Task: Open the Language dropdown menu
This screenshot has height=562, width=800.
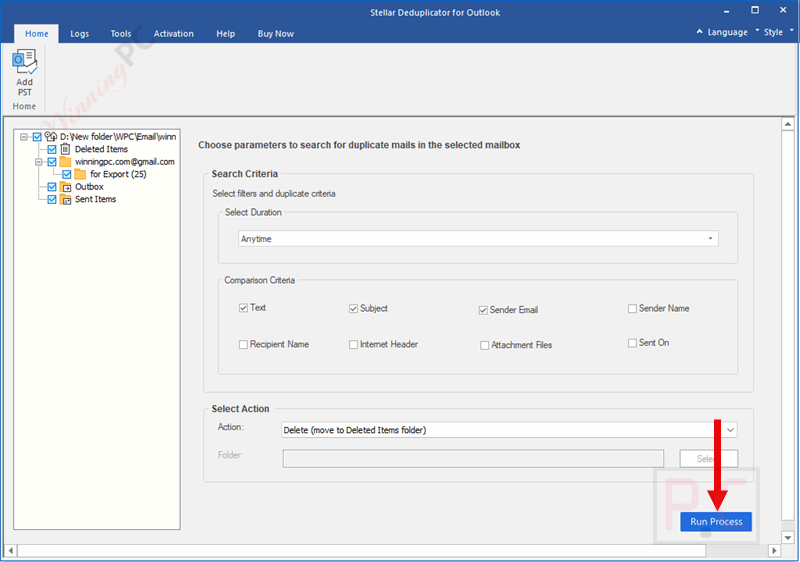Action: pyautogui.click(x=730, y=32)
